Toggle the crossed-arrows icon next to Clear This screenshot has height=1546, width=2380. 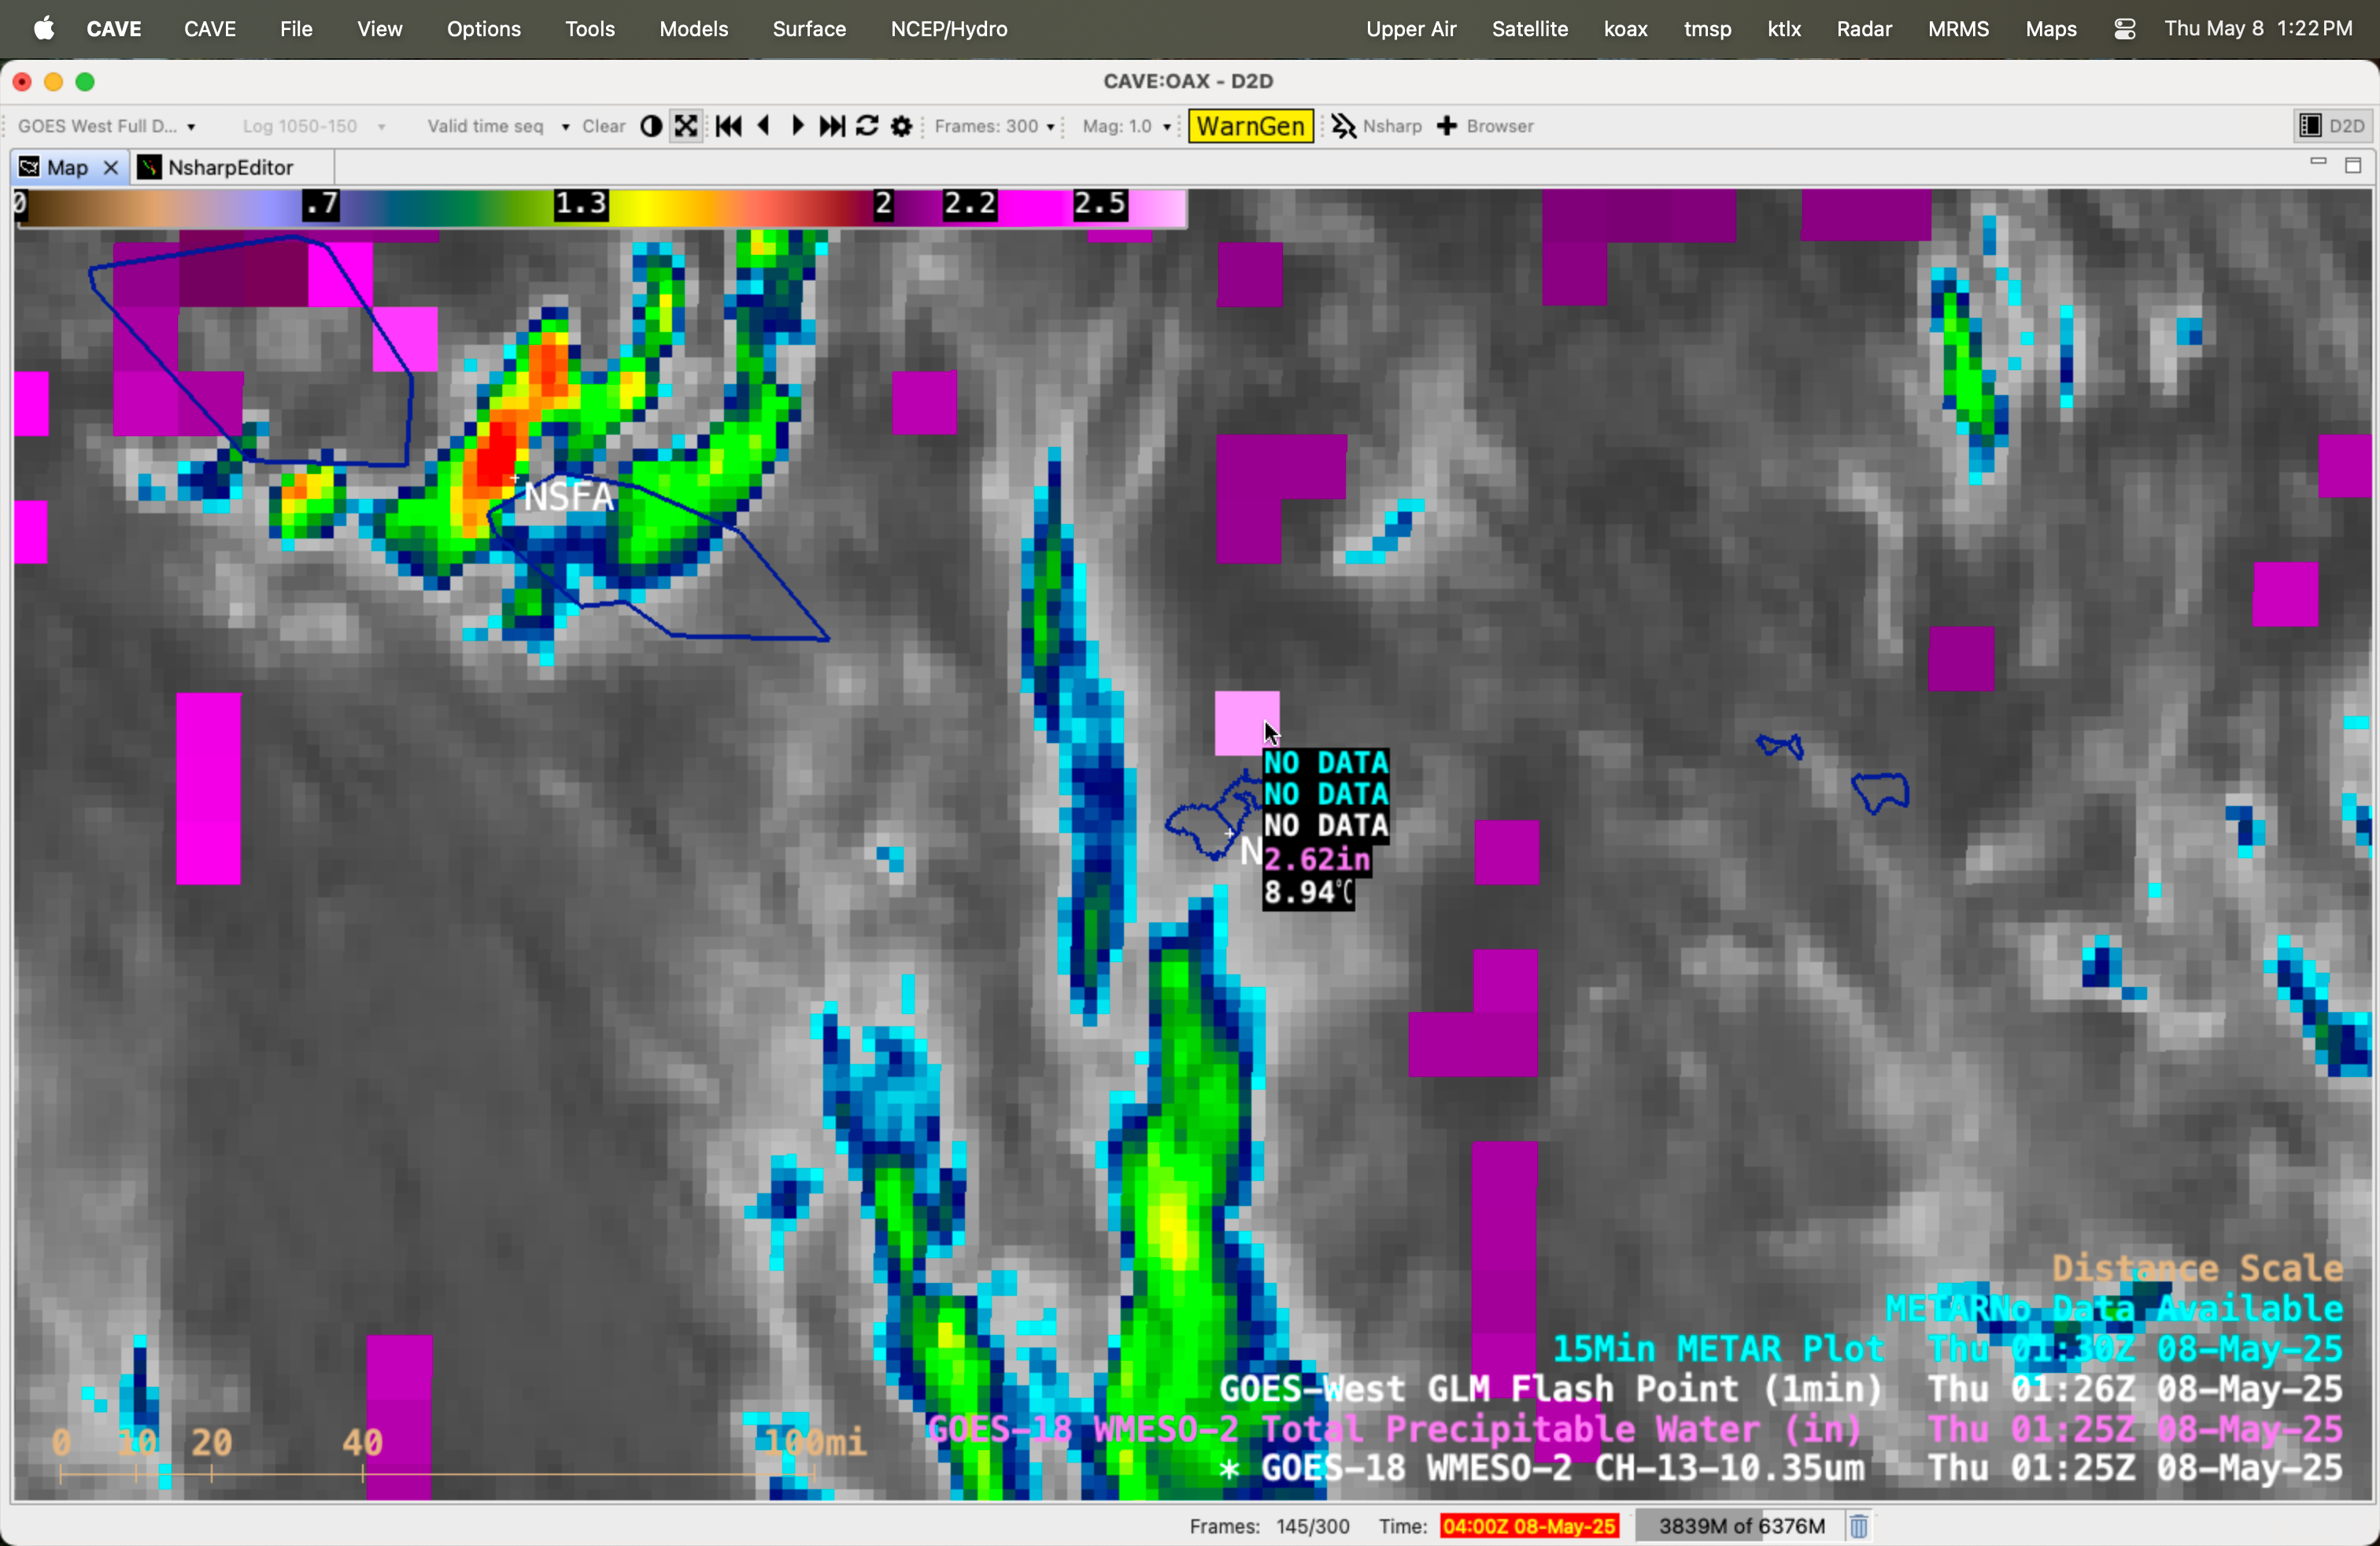point(686,126)
